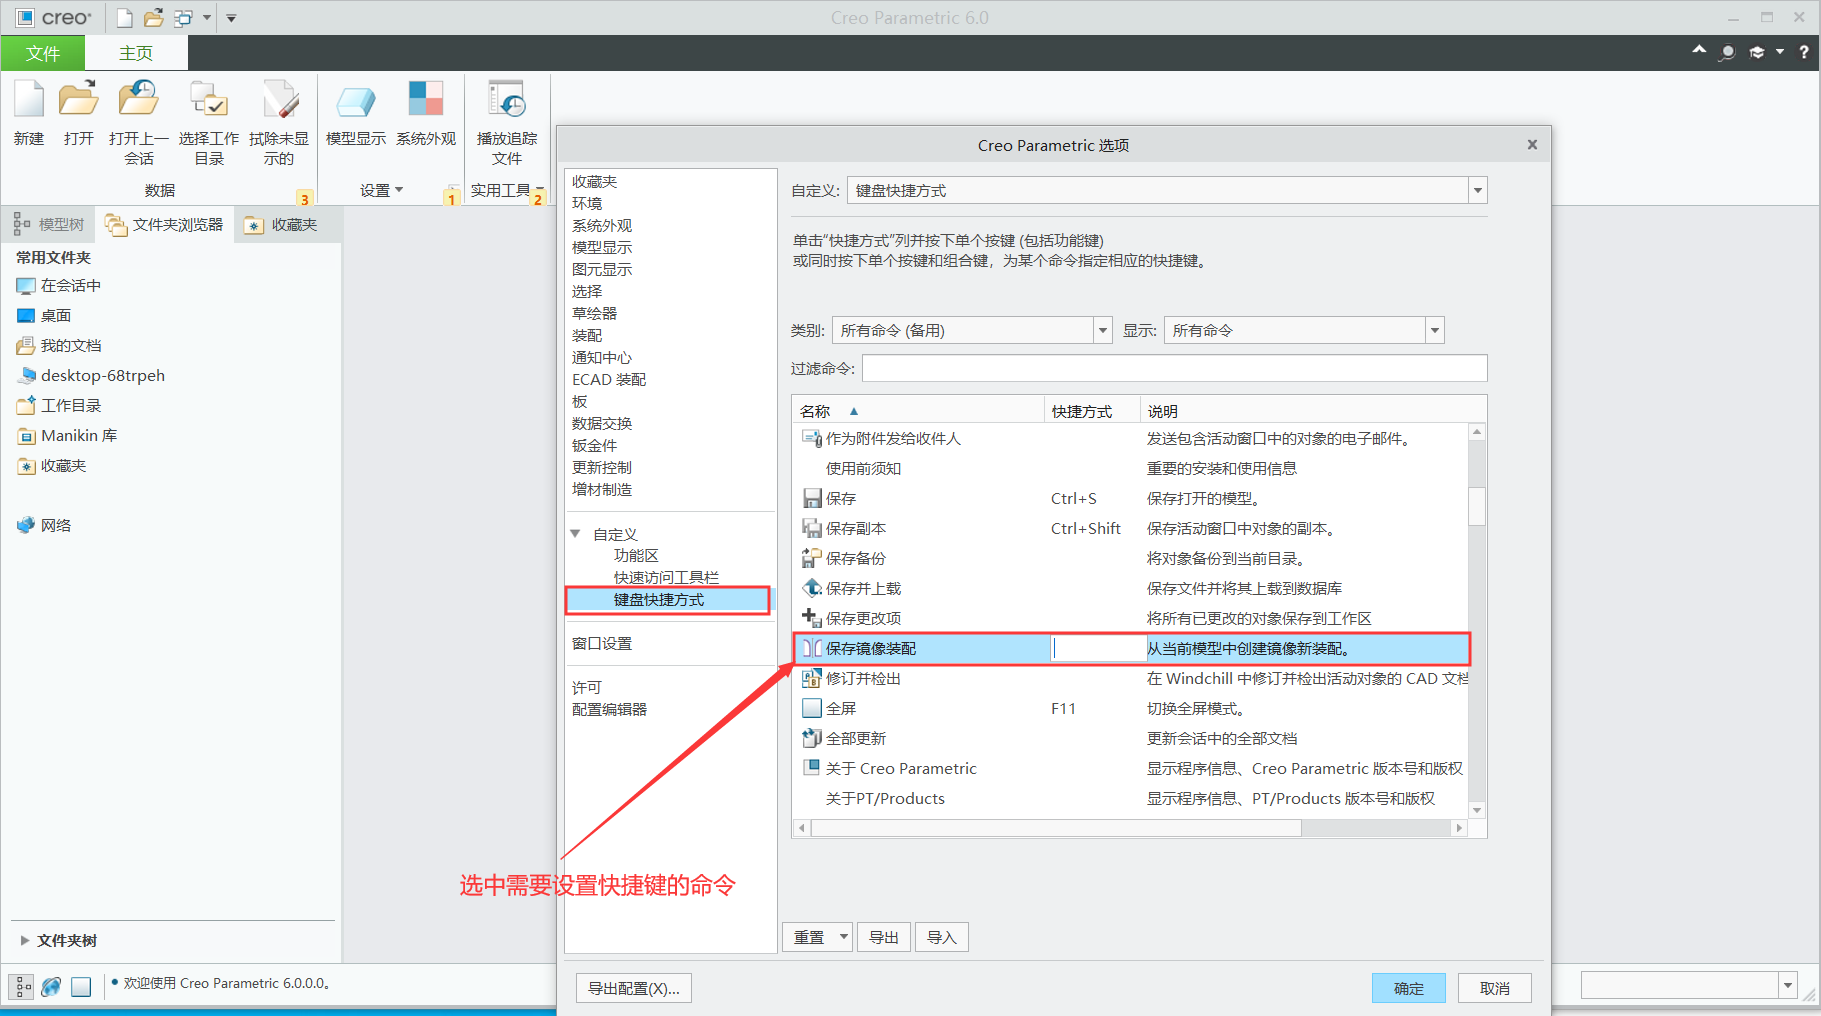Select the 作为附件发给收件人 command icon
The height and width of the screenshot is (1016, 1821).
click(x=812, y=438)
